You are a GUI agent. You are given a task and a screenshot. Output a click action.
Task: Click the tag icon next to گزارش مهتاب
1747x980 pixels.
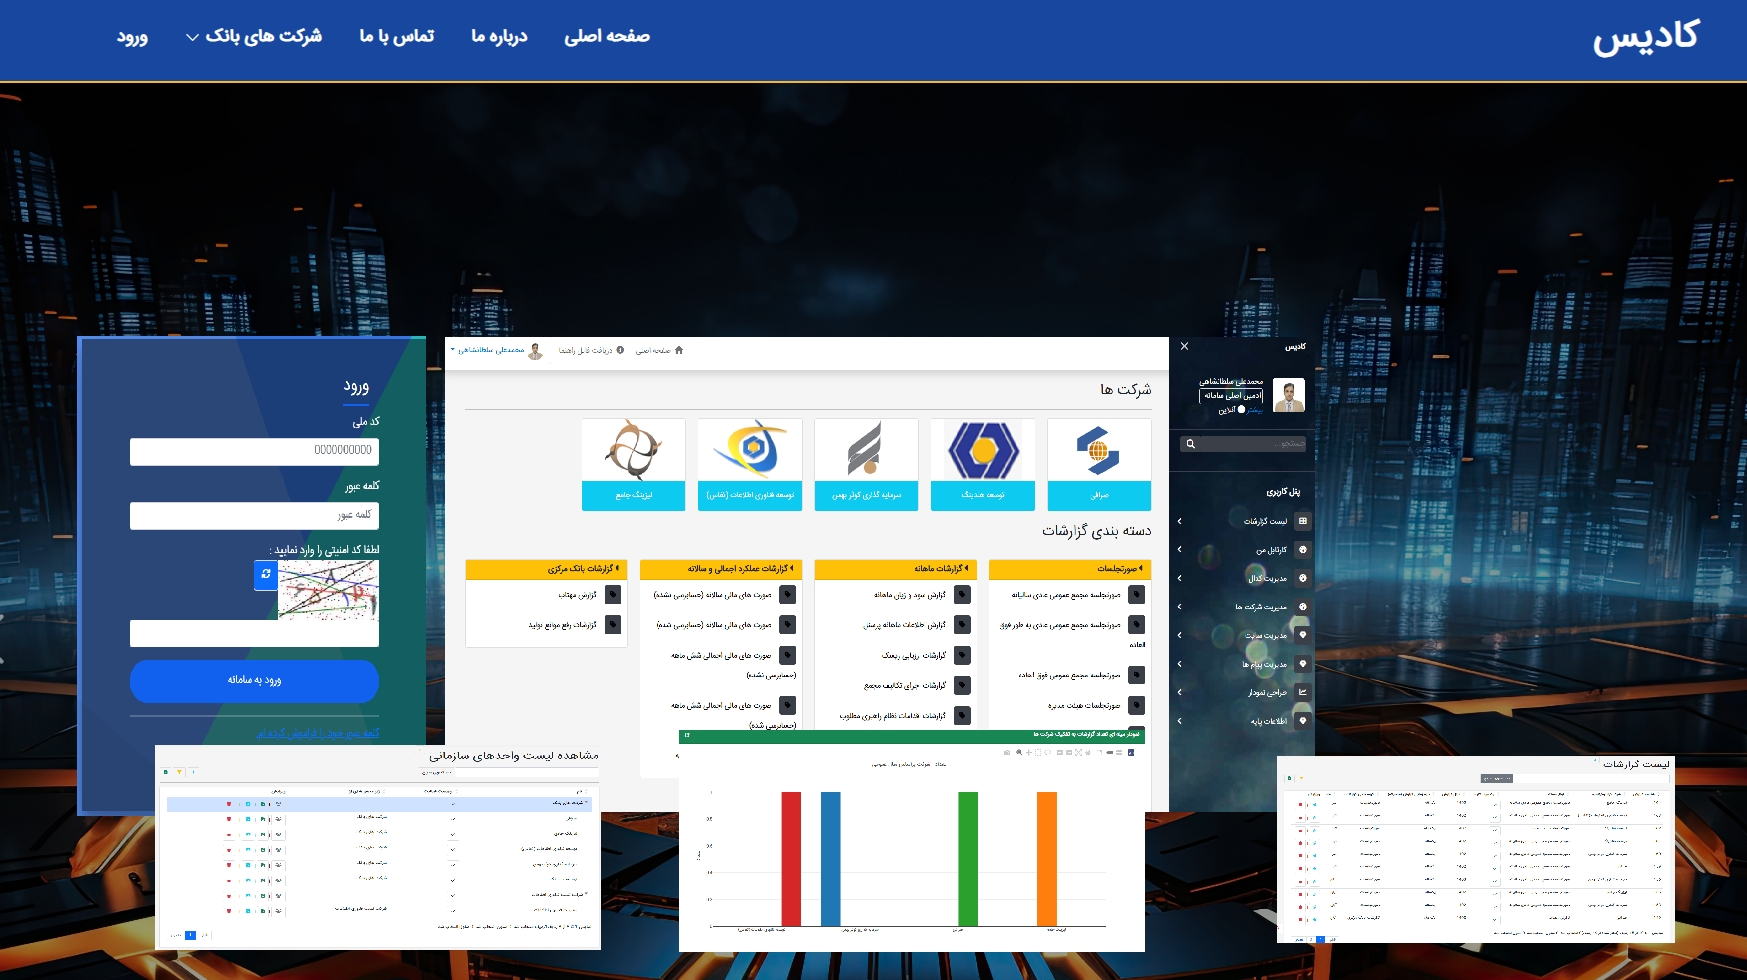coord(613,595)
